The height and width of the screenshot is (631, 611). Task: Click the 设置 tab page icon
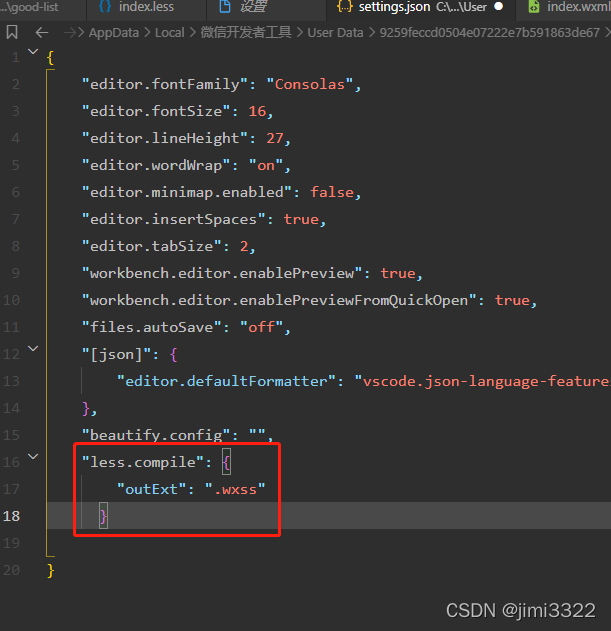pos(225,6)
